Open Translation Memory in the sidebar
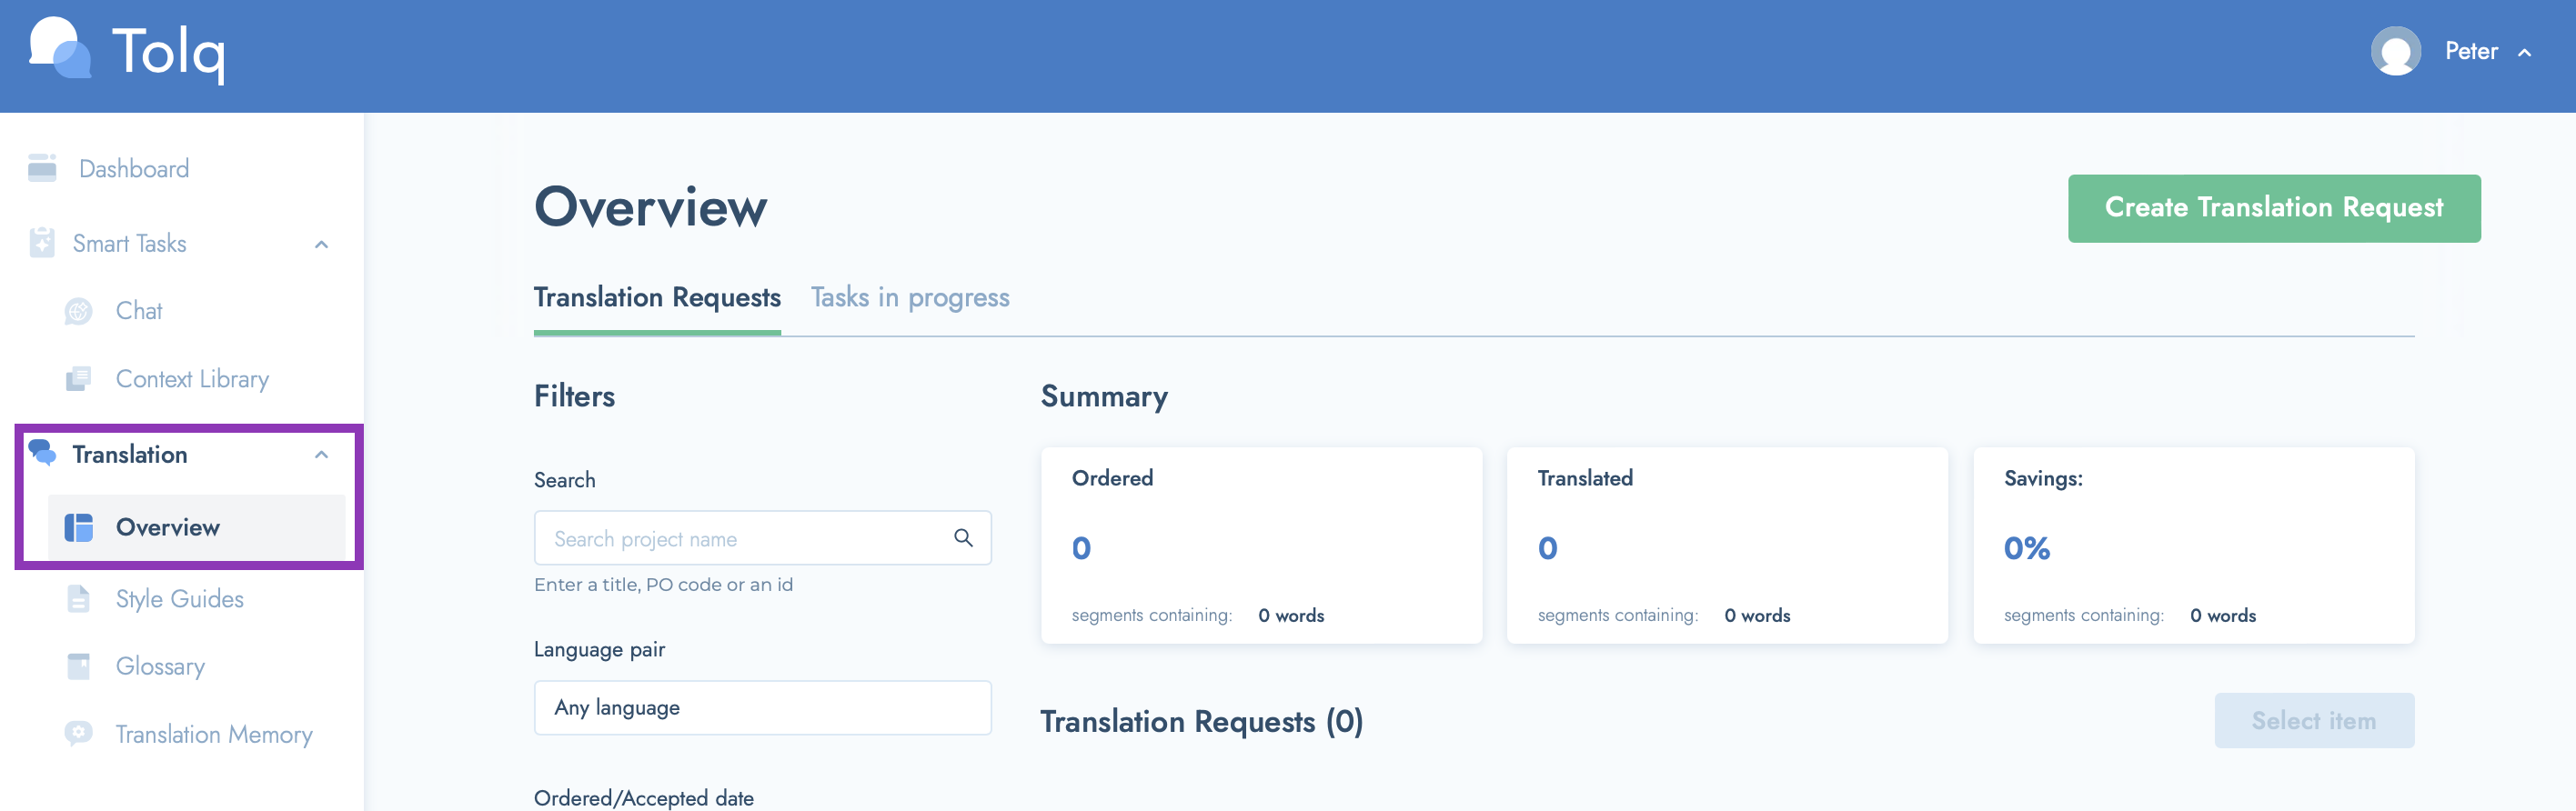Screen dimensions: 2576x811 click(x=214, y=734)
